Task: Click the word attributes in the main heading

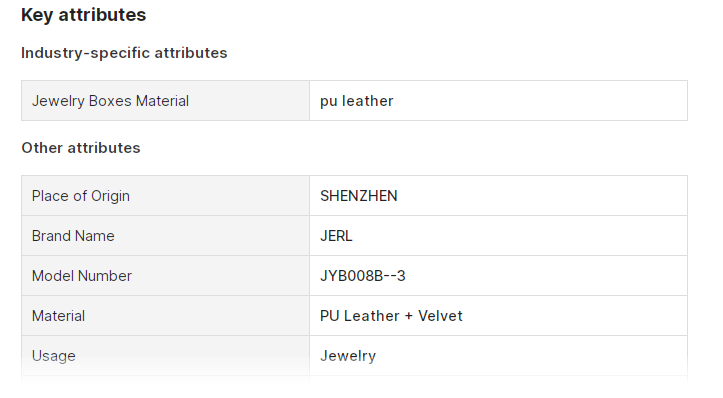Action: coord(102,15)
